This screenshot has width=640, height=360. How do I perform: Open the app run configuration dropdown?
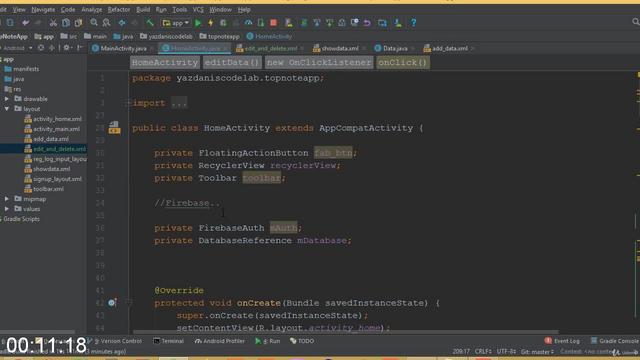(x=176, y=23)
